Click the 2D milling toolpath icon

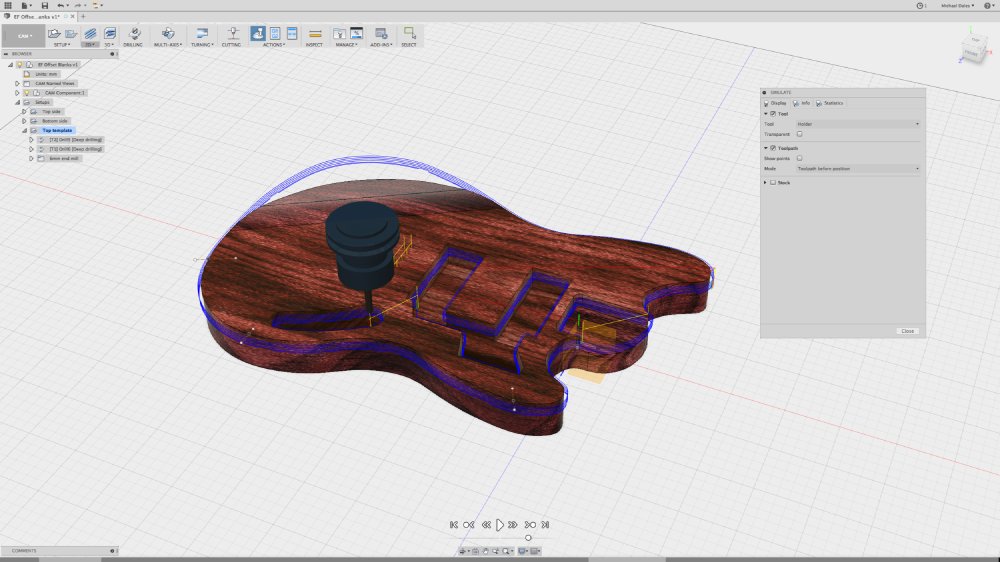90,33
